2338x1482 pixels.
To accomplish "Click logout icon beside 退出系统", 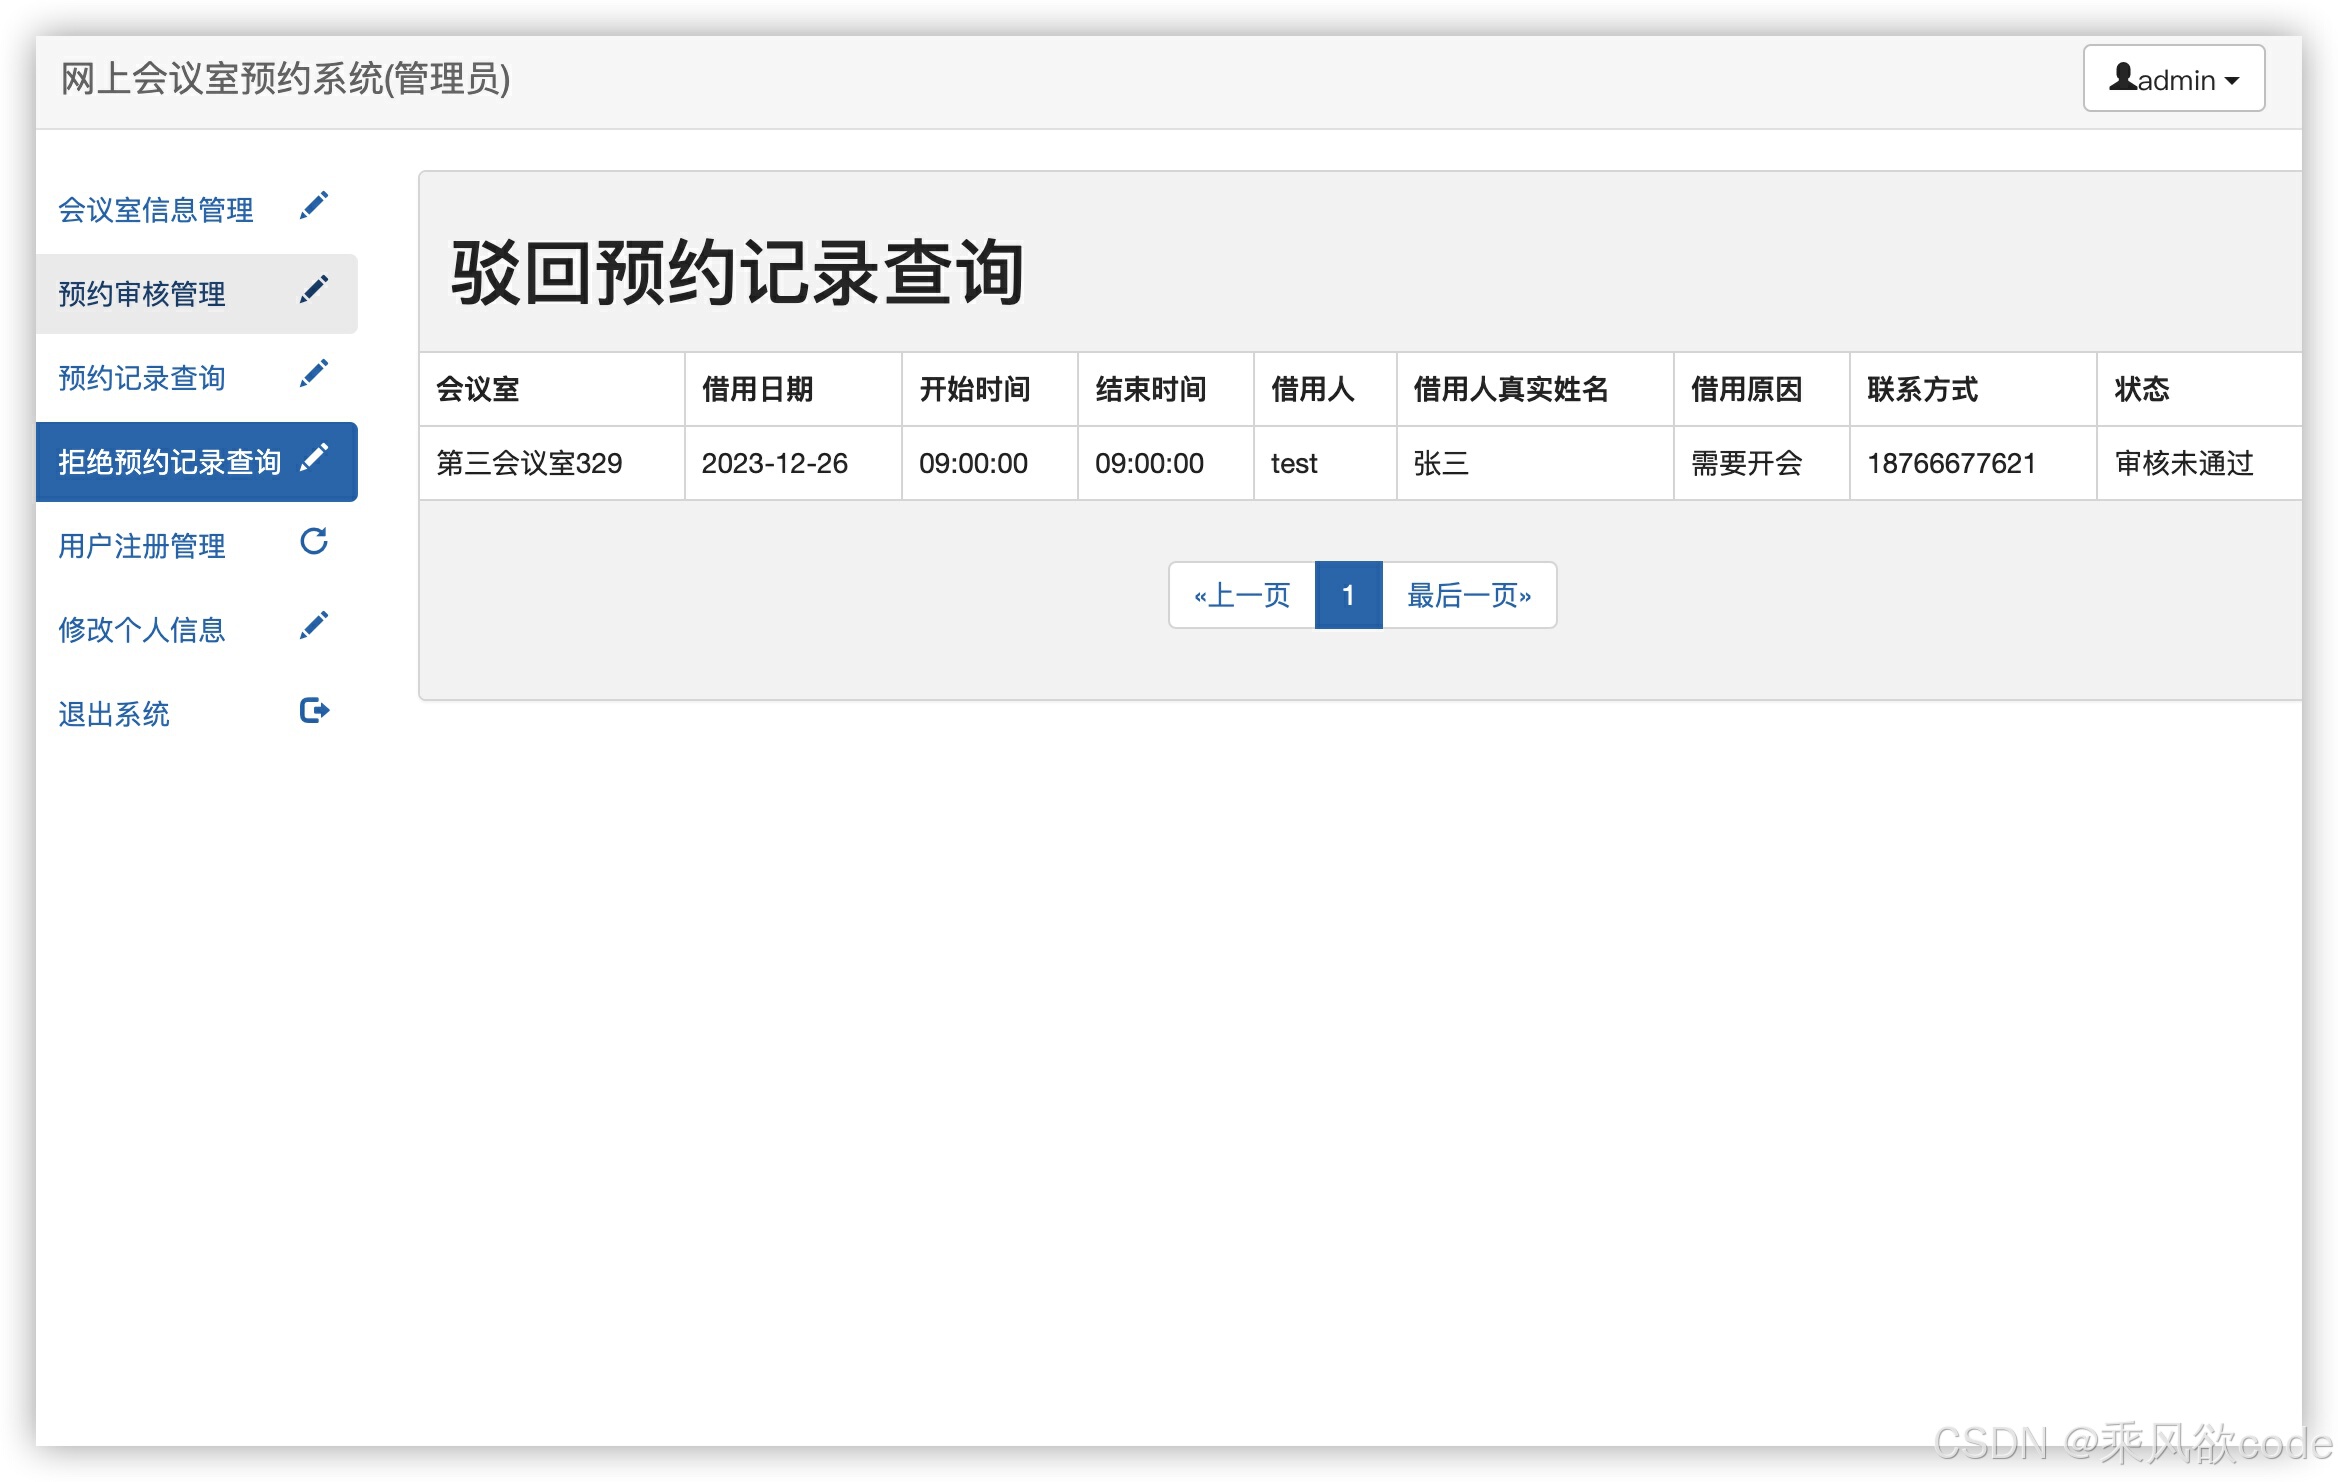I will click(314, 710).
